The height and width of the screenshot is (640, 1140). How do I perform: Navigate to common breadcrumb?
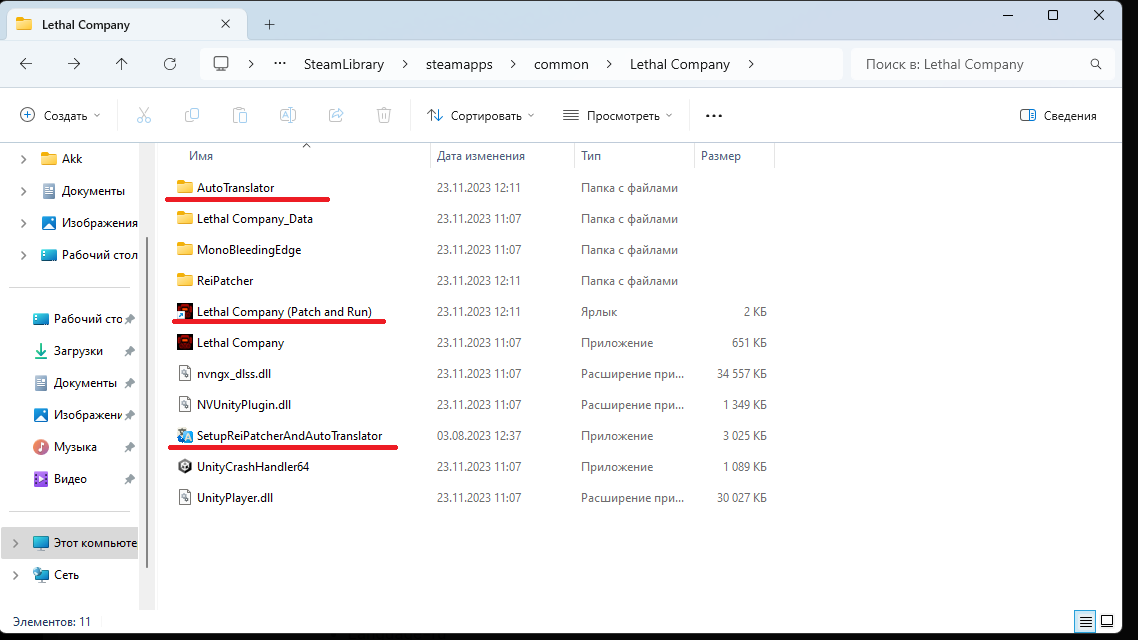561,64
